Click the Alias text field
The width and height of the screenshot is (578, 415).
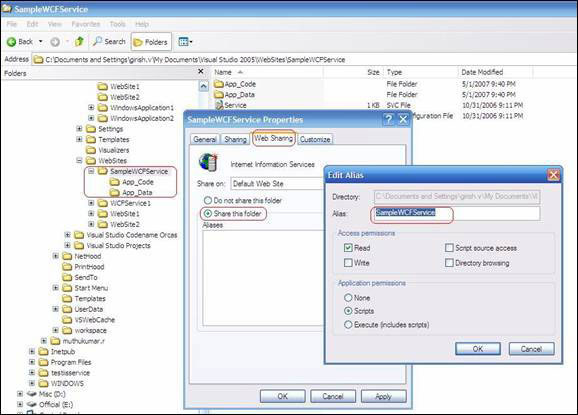click(456, 213)
